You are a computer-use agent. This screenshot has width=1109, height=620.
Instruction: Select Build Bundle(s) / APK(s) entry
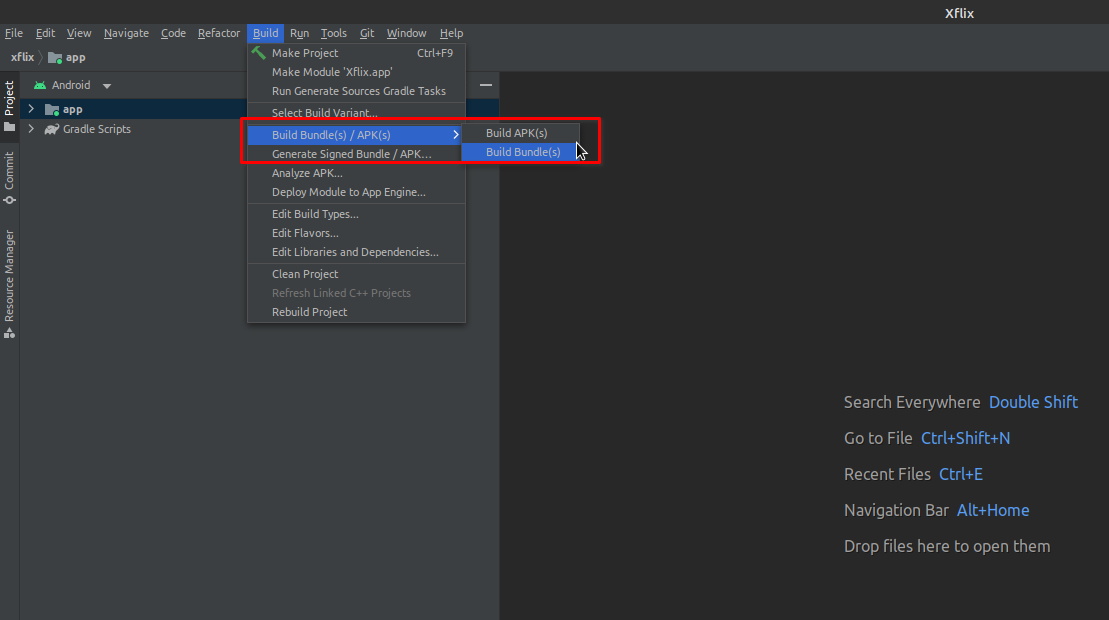click(x=356, y=135)
